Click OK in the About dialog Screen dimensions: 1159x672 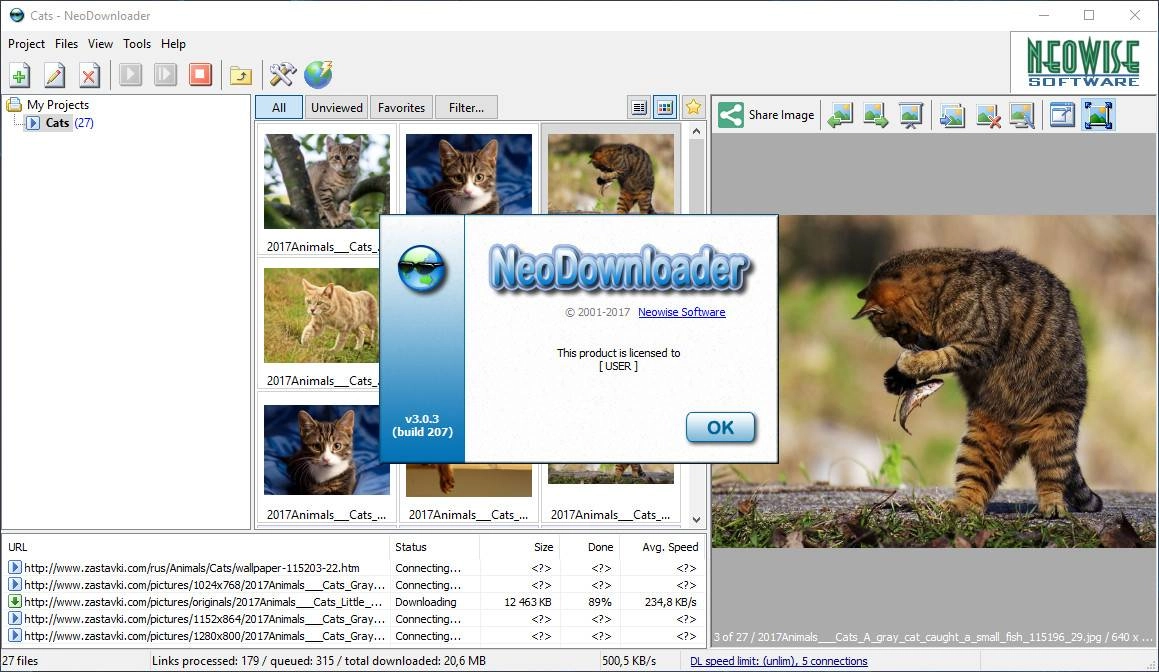(720, 427)
